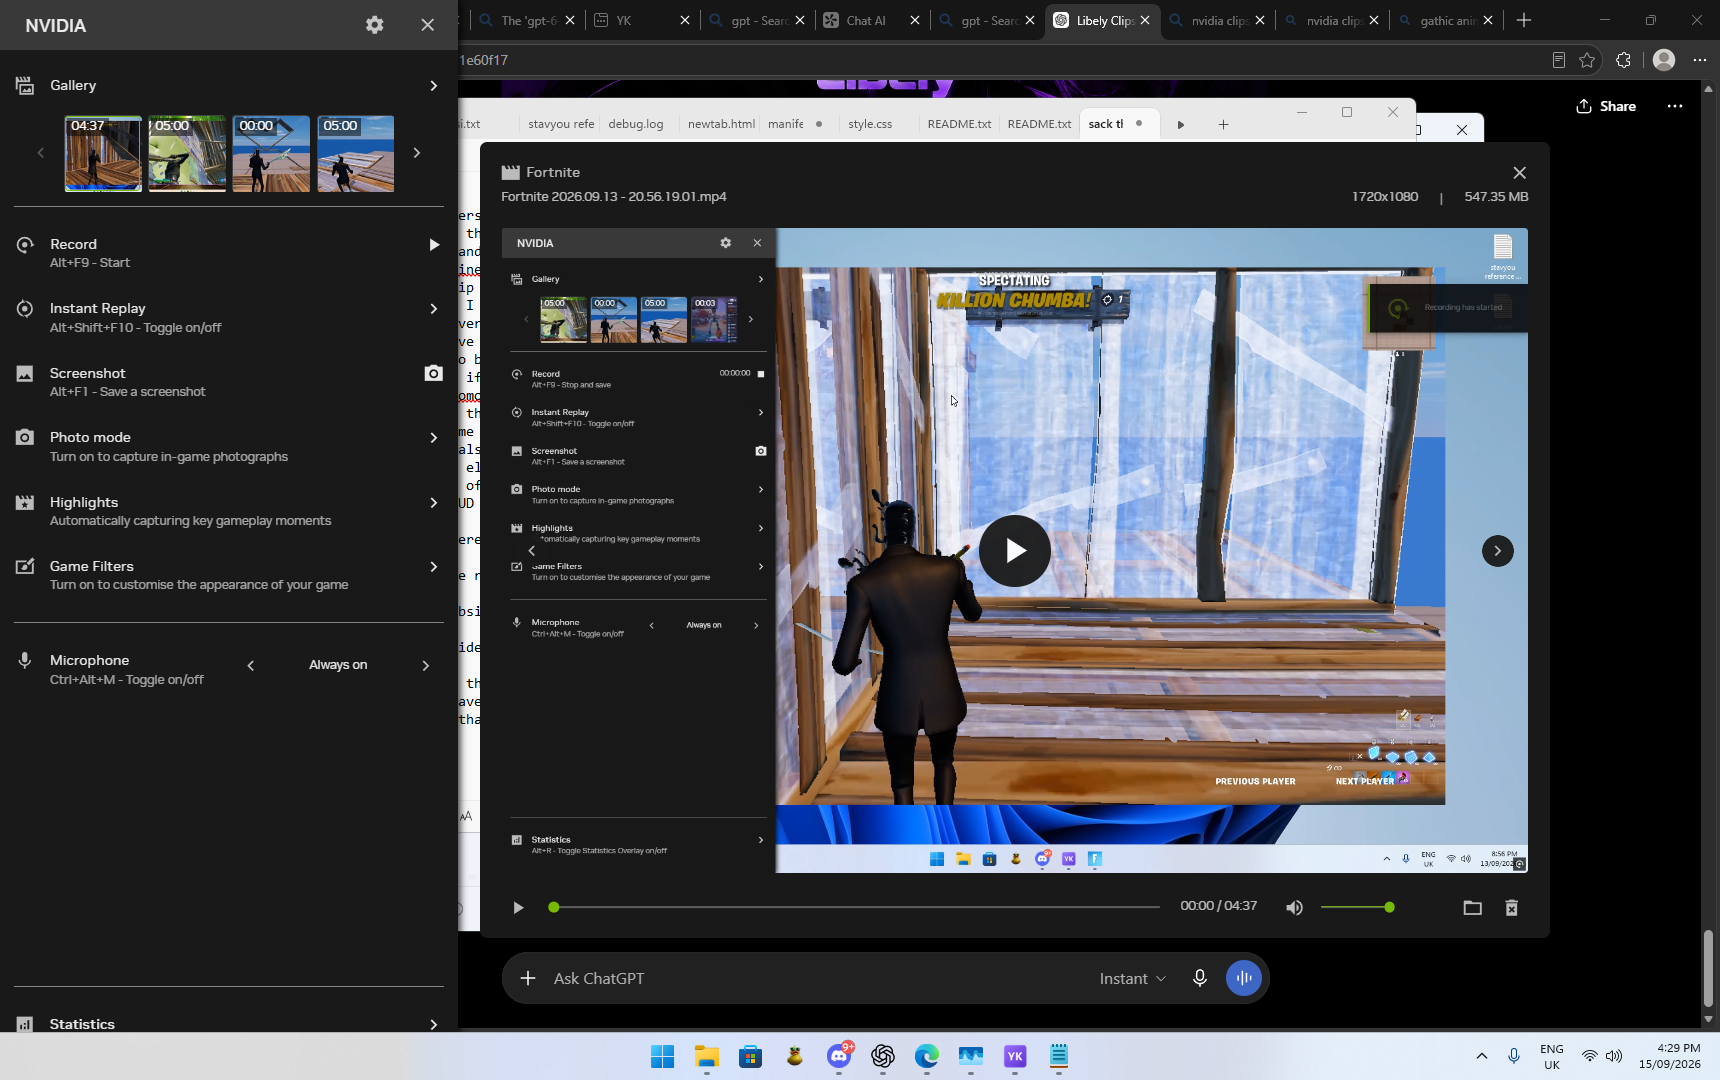Screen dimensions: 1720x1080
Task: Open Windows Start menu
Action: pos(662,1056)
